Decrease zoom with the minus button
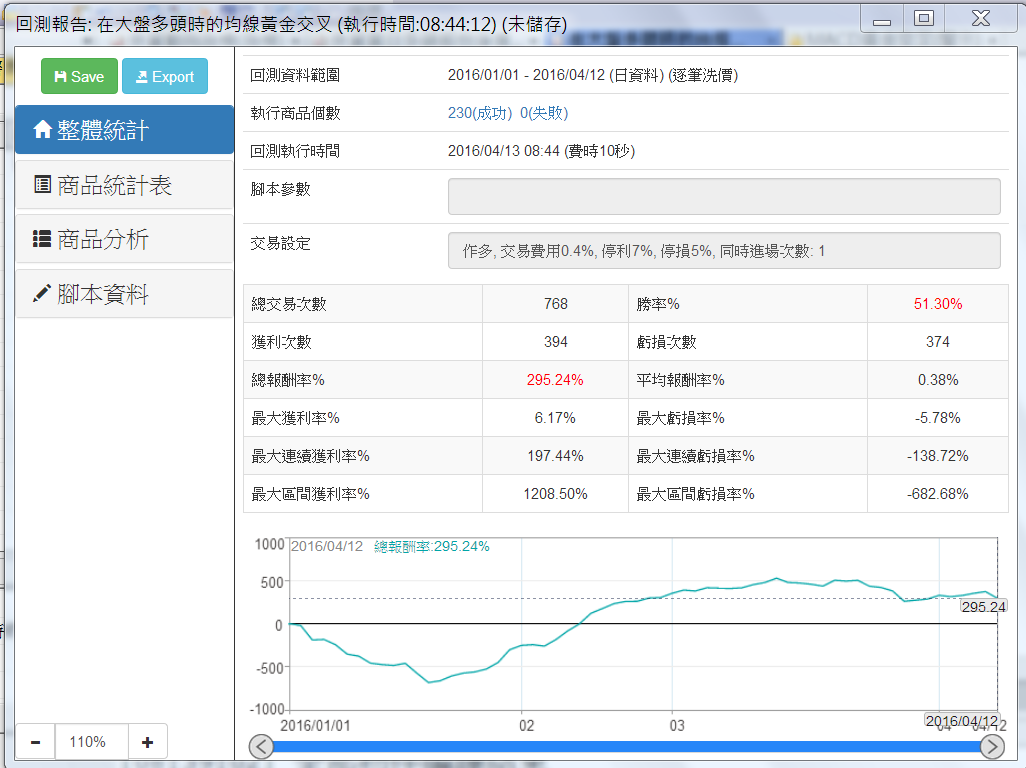The width and height of the screenshot is (1026, 768). click(36, 742)
